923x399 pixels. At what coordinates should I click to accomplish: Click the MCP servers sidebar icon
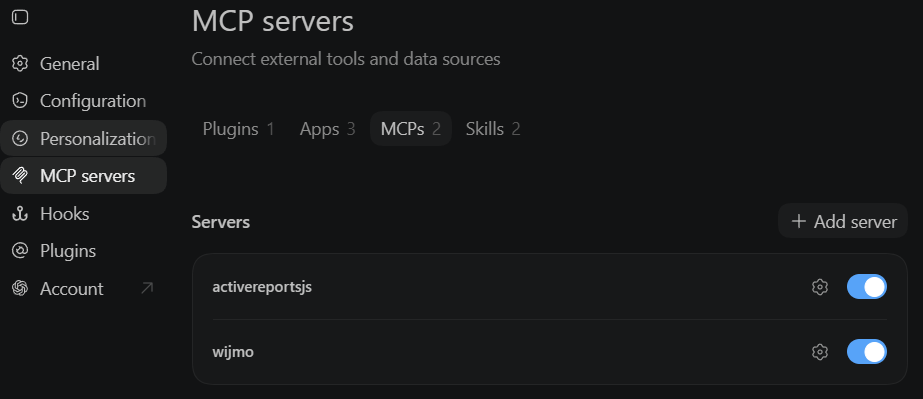click(20, 176)
